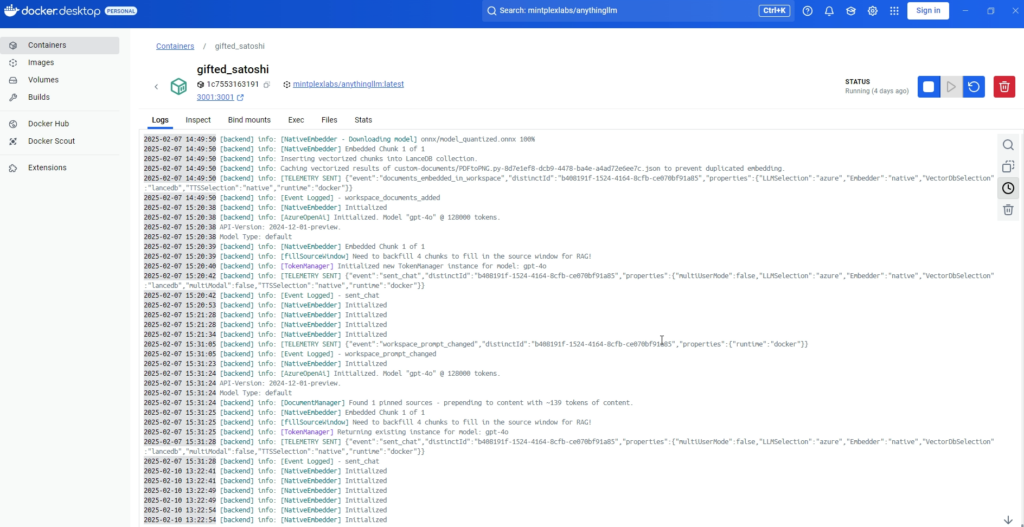
Task: Click the Sign in button
Action: [x=928, y=10]
